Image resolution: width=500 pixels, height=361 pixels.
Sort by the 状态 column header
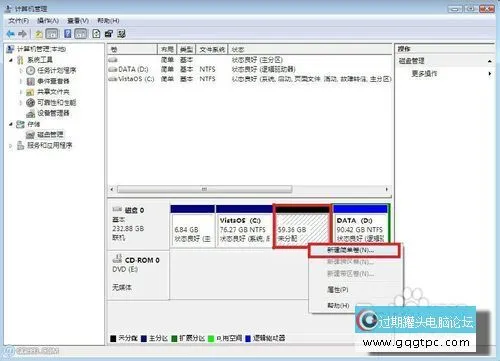click(310, 49)
